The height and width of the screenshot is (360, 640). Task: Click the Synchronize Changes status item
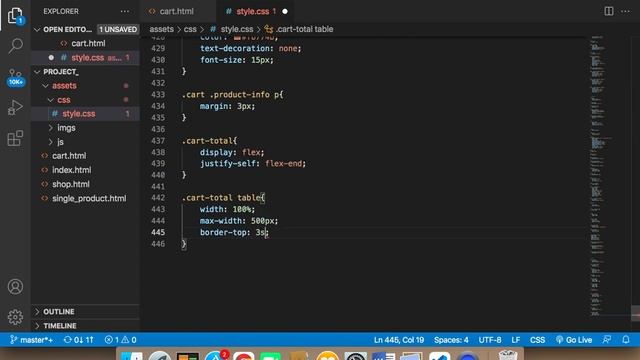tap(78, 340)
